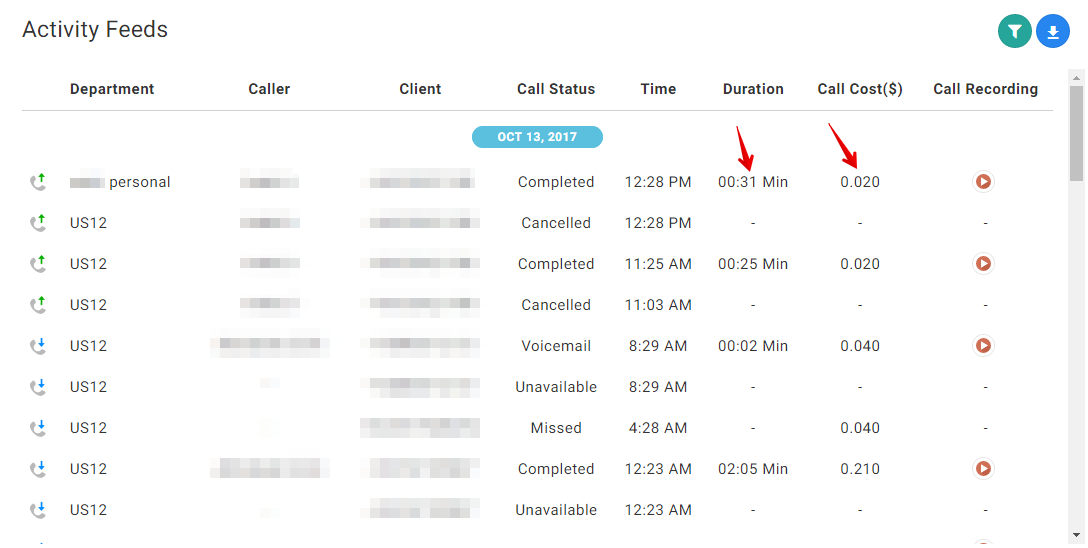The width and height of the screenshot is (1088, 548).
Task: Click the scrollbar up arrow
Action: coord(1076,77)
